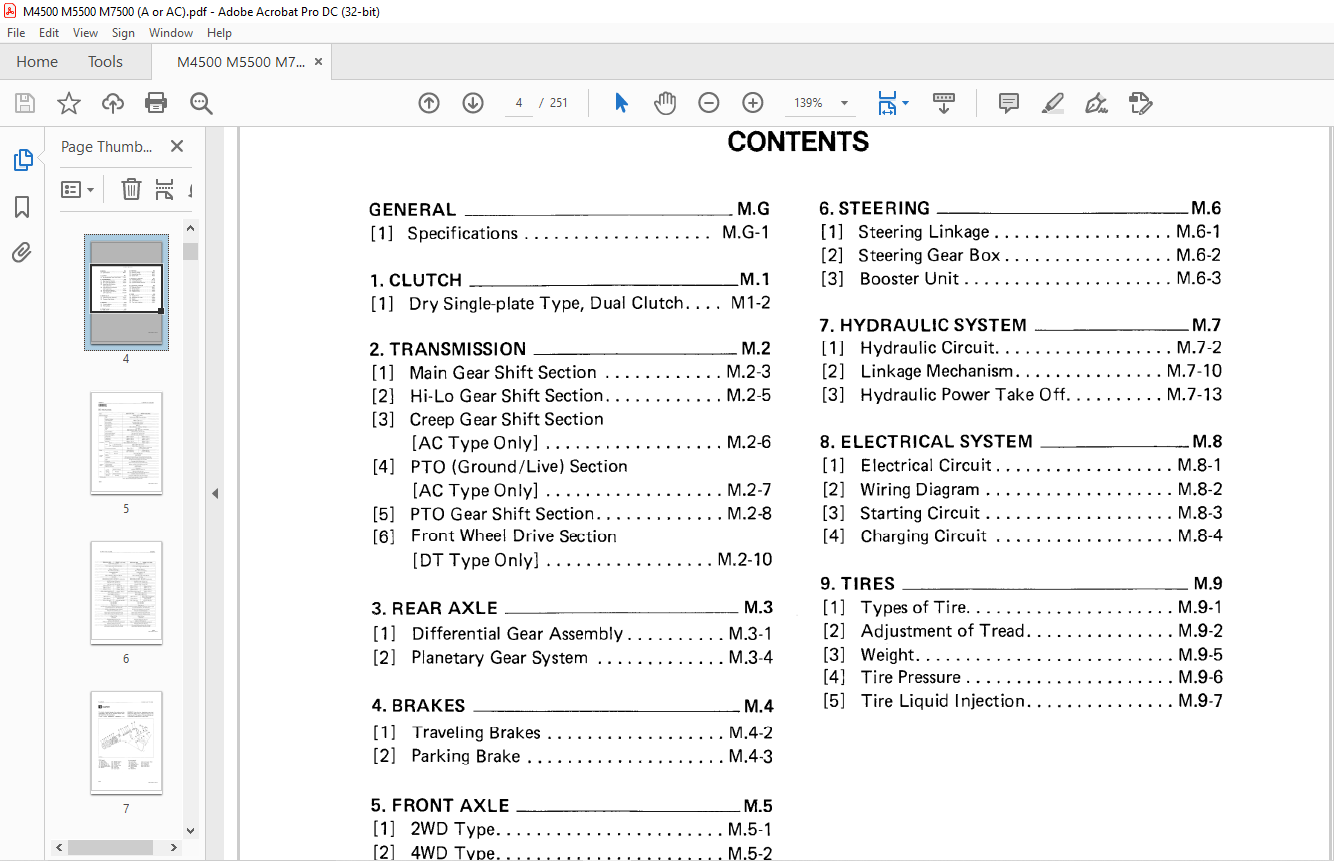Close the Page Thumbnails panel

tap(177, 146)
